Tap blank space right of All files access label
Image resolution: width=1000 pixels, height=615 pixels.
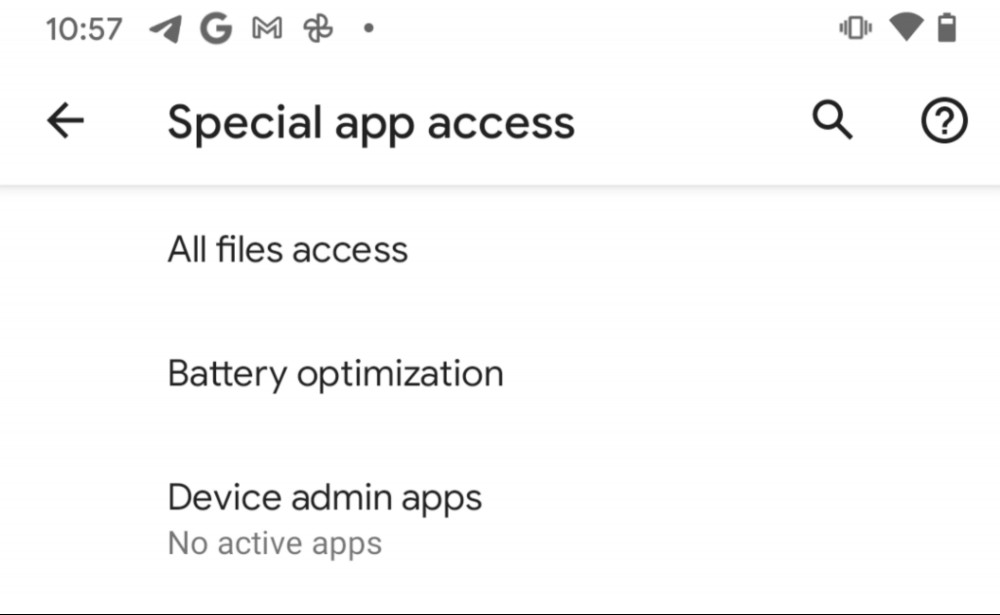(702, 249)
